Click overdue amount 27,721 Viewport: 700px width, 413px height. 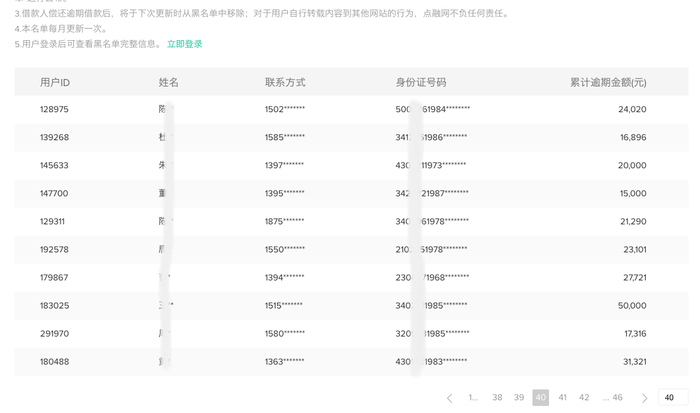pos(635,278)
